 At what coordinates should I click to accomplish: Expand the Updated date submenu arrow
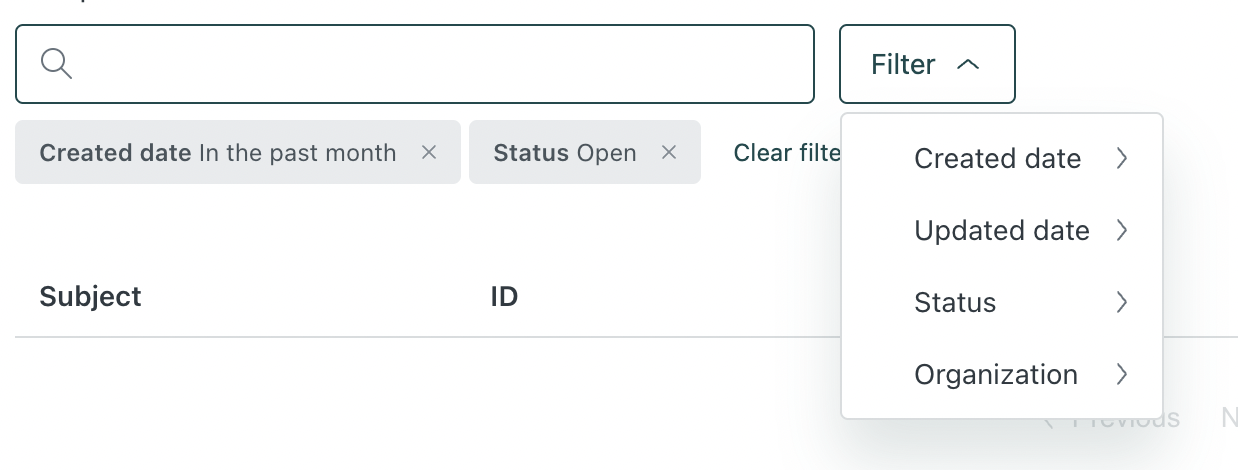1122,230
